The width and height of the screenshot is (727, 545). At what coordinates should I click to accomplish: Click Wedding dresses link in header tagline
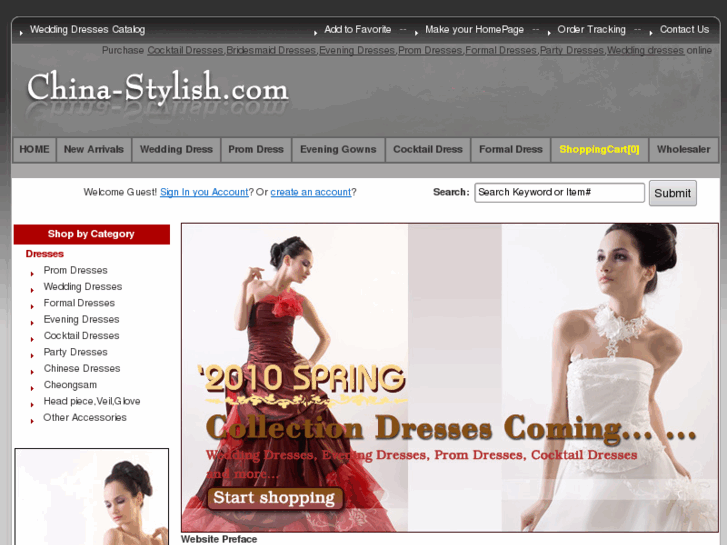point(645,51)
